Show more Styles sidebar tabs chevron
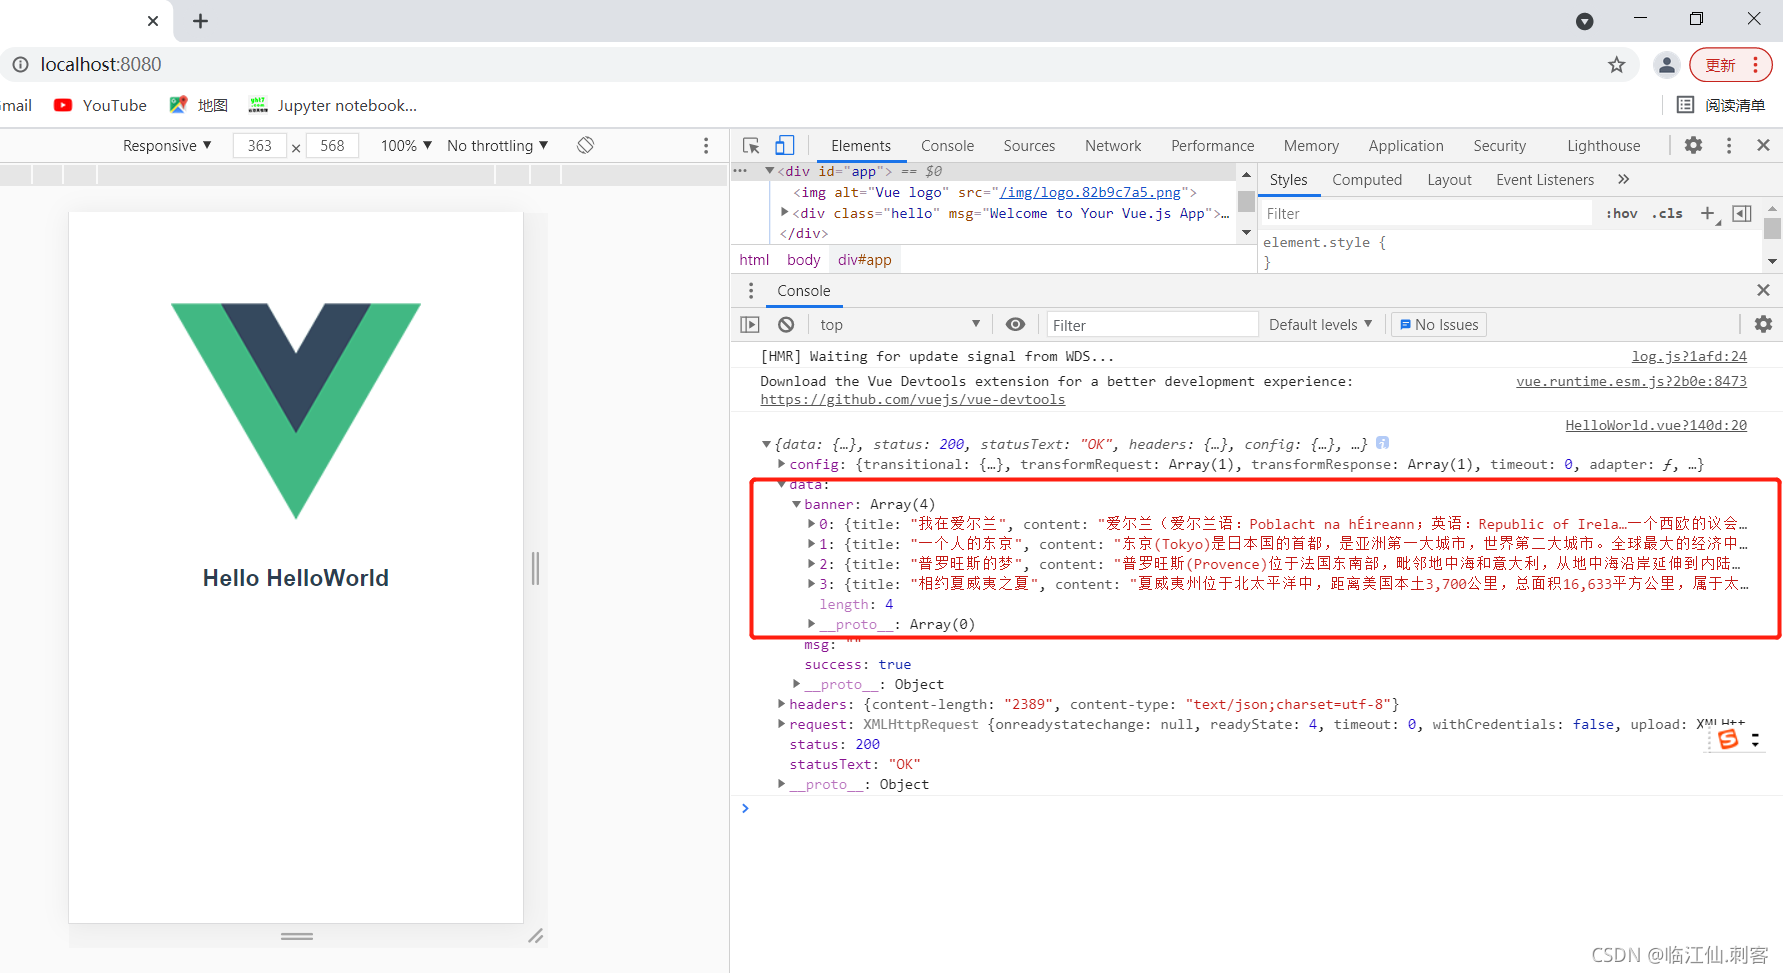 [1623, 179]
